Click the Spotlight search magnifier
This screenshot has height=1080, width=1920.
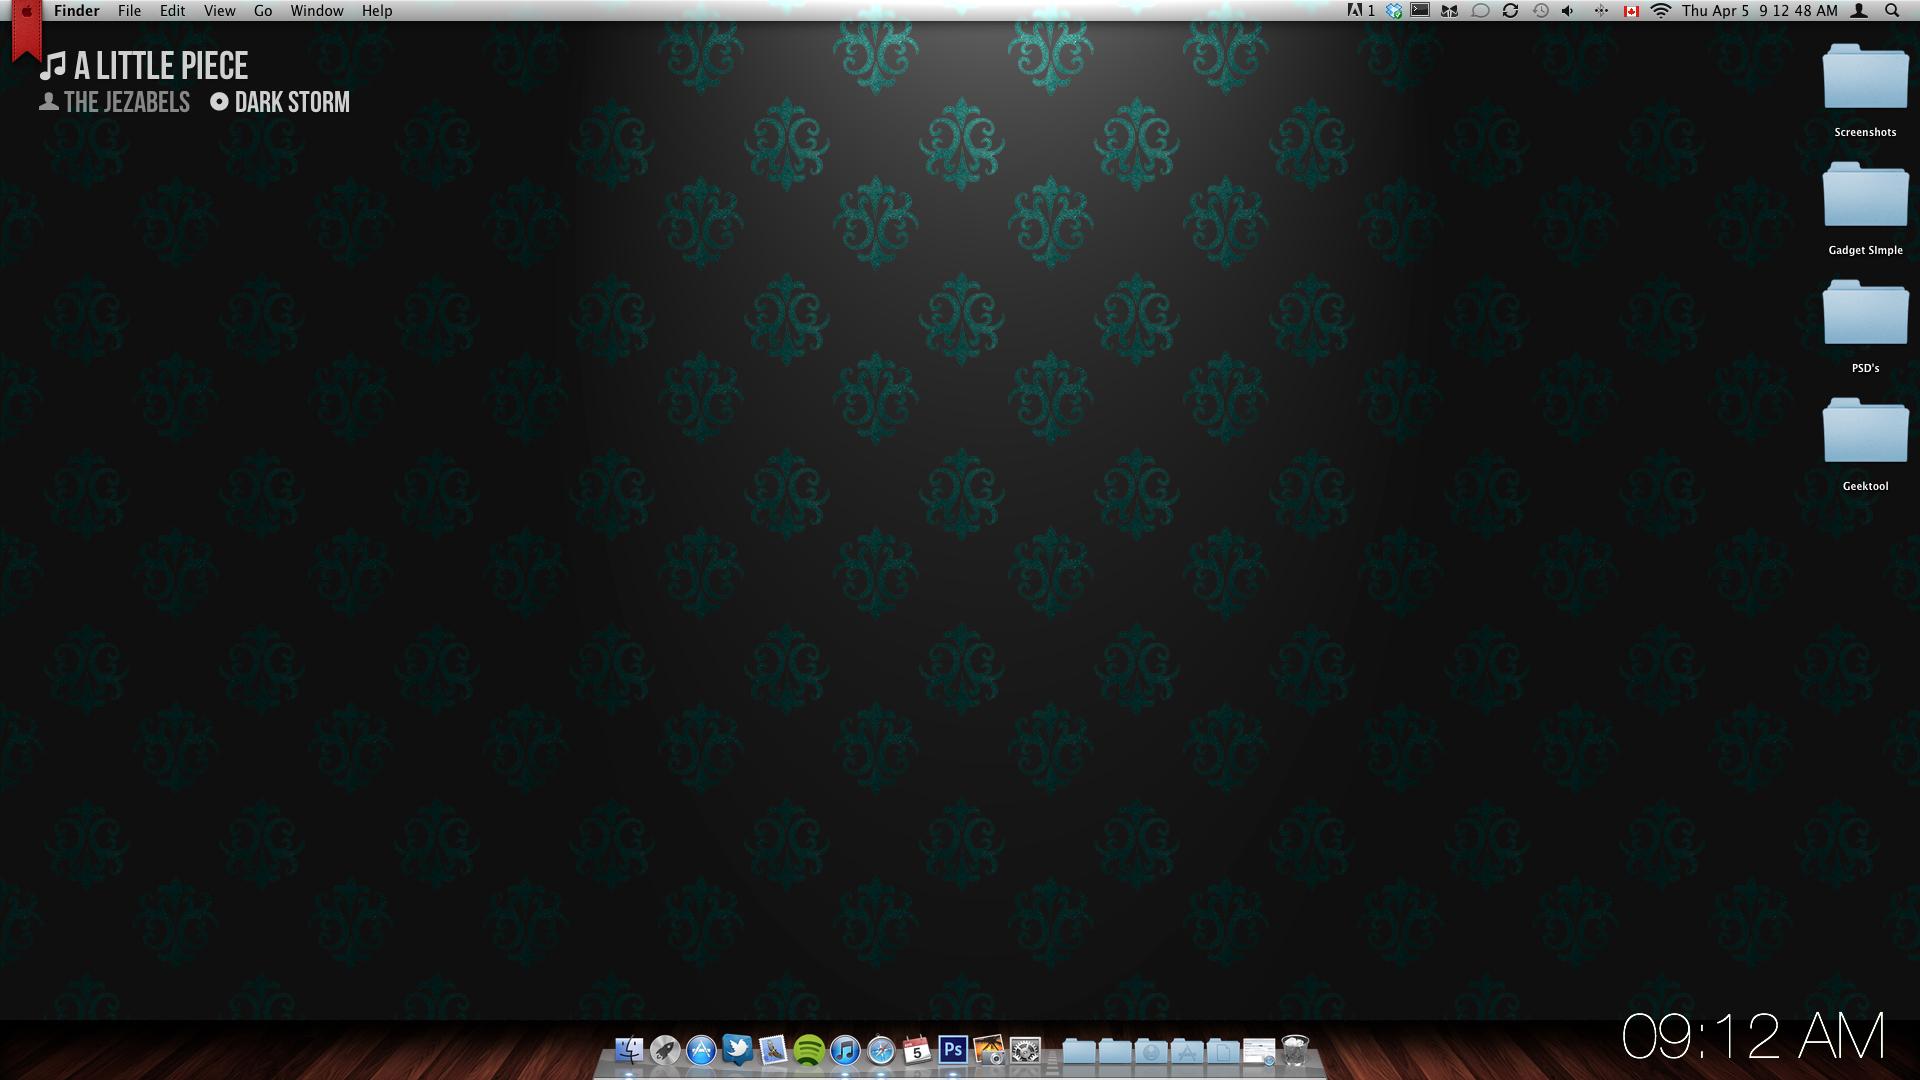(x=1892, y=11)
